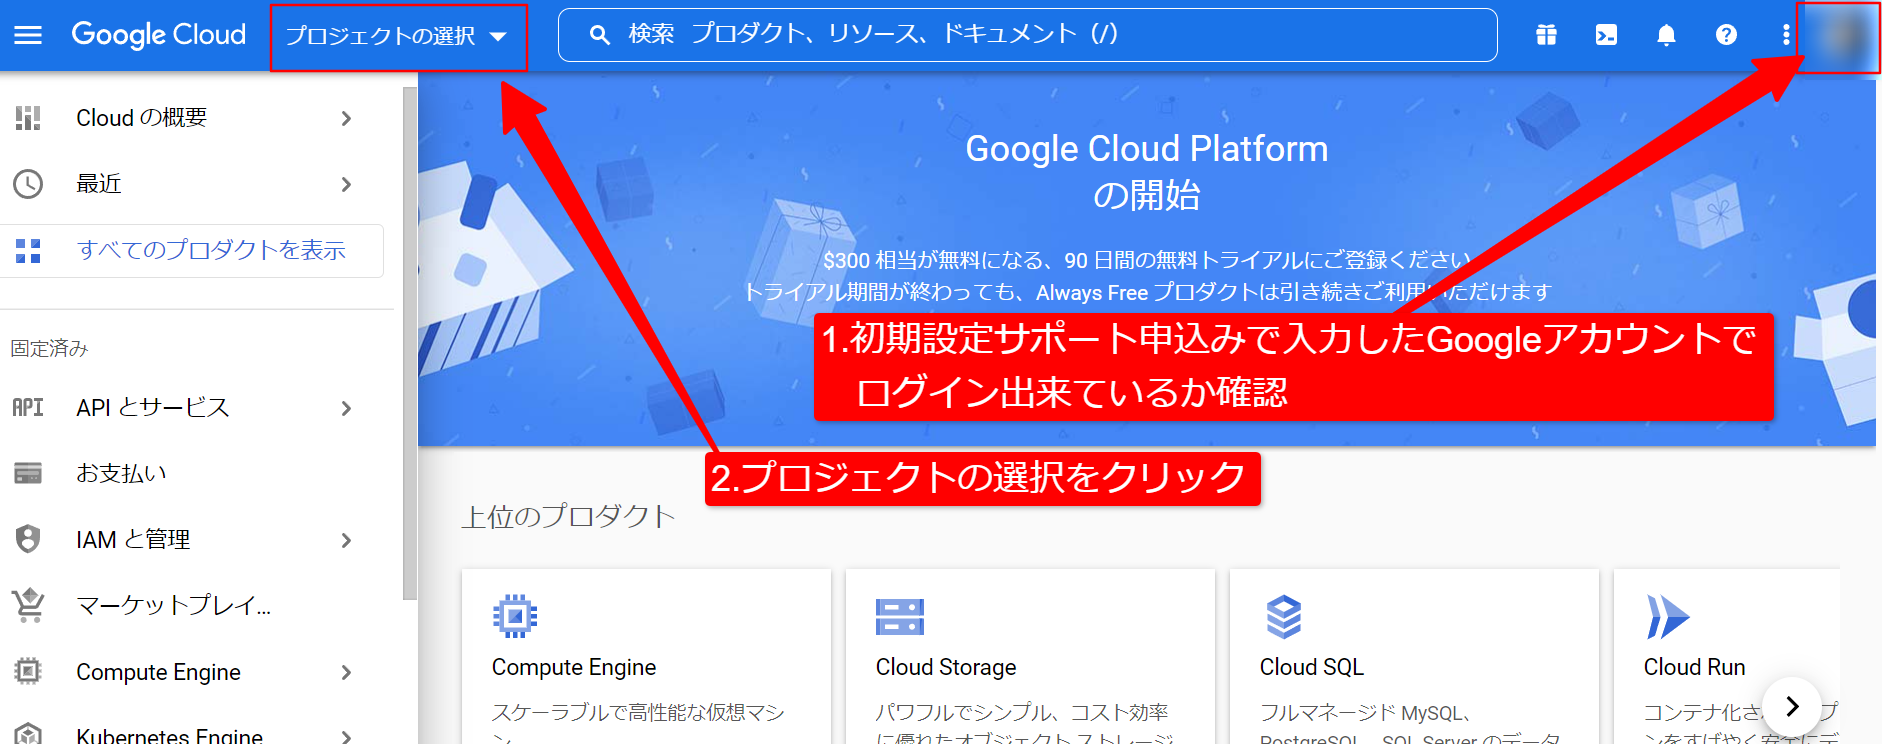The image size is (1882, 744).
Task: Expand the API とサービス chevron
Action: (x=346, y=408)
